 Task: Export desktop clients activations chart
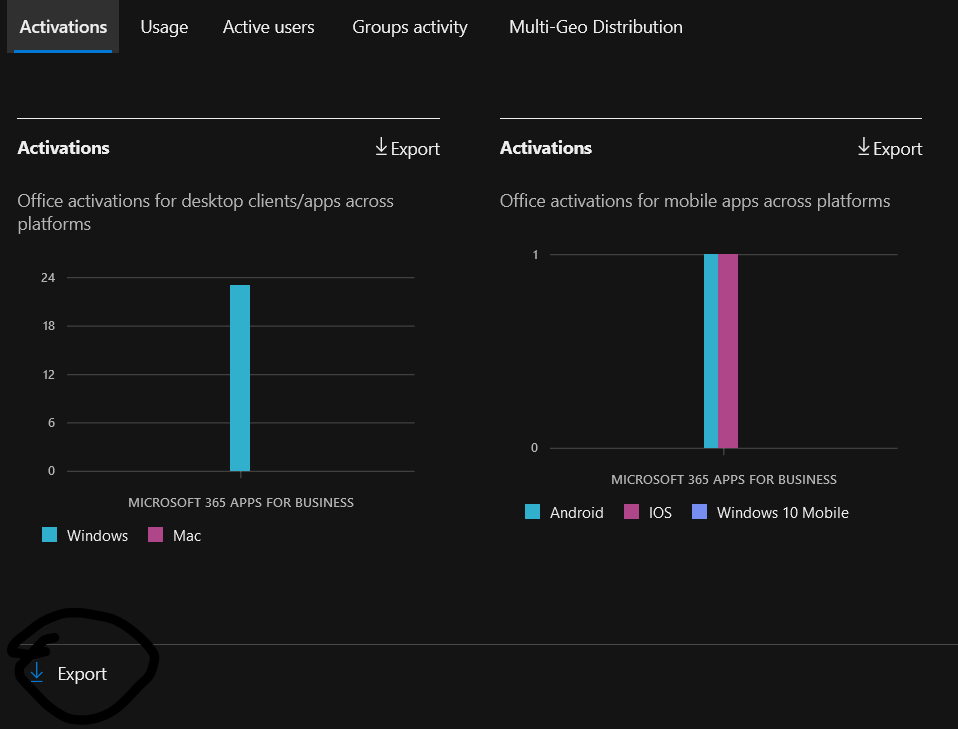point(408,148)
